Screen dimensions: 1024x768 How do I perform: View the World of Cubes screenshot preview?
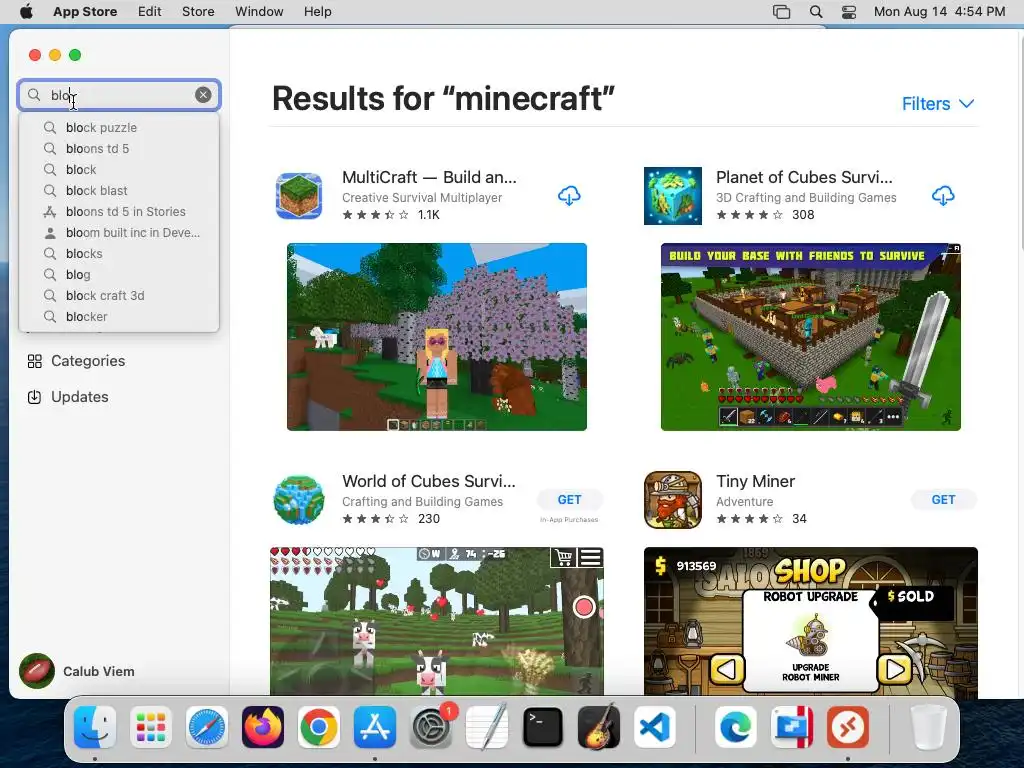coord(437,620)
